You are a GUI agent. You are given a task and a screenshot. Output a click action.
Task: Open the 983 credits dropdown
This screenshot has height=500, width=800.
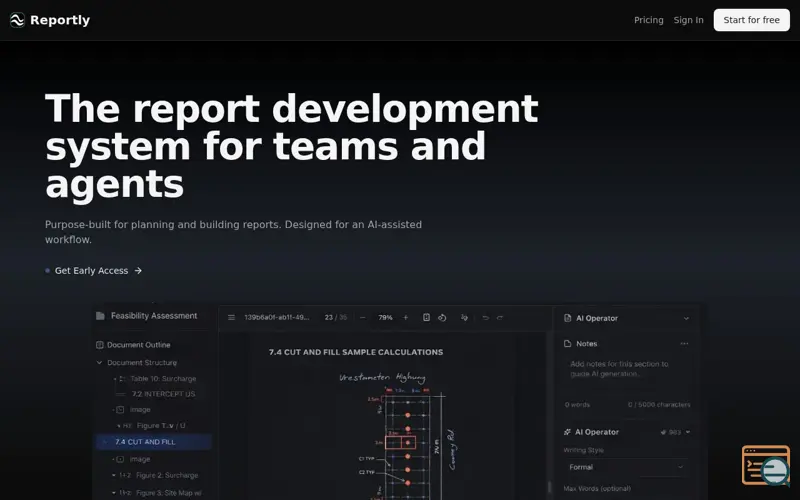tap(676, 432)
